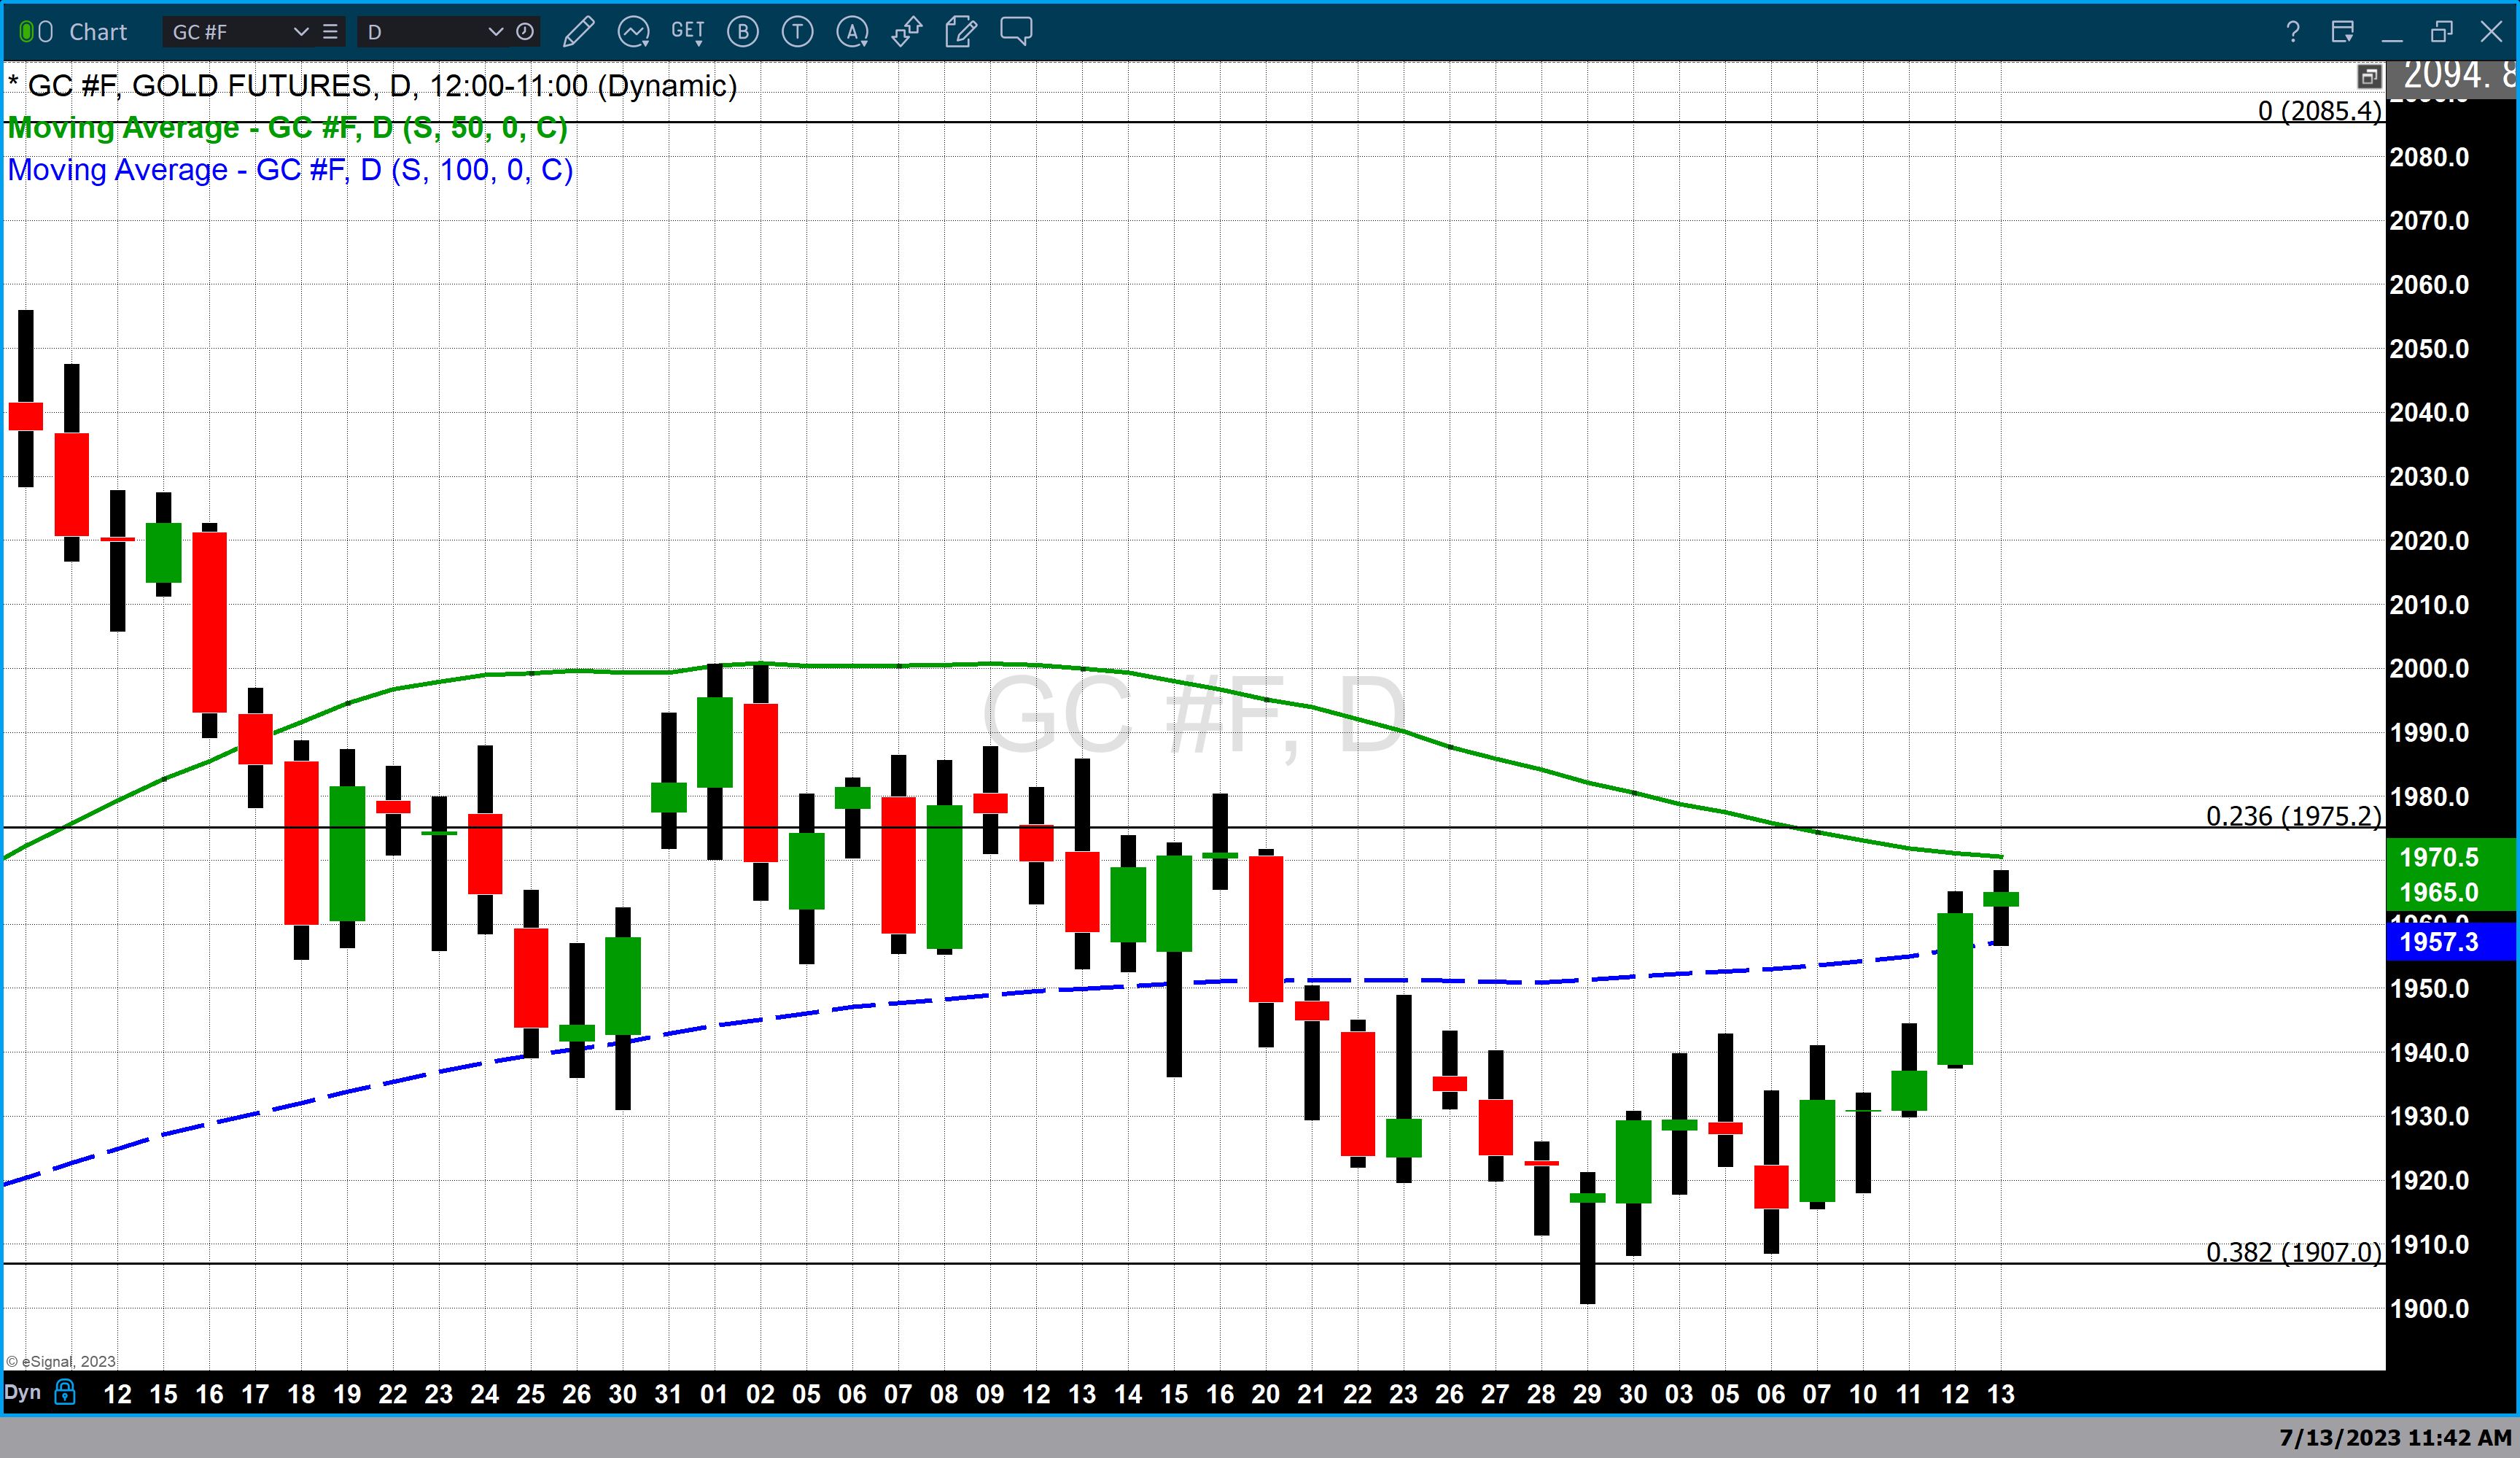This screenshot has height=1458, width=2520.
Task: Click the T (trade) circle icon
Action: coord(797,32)
